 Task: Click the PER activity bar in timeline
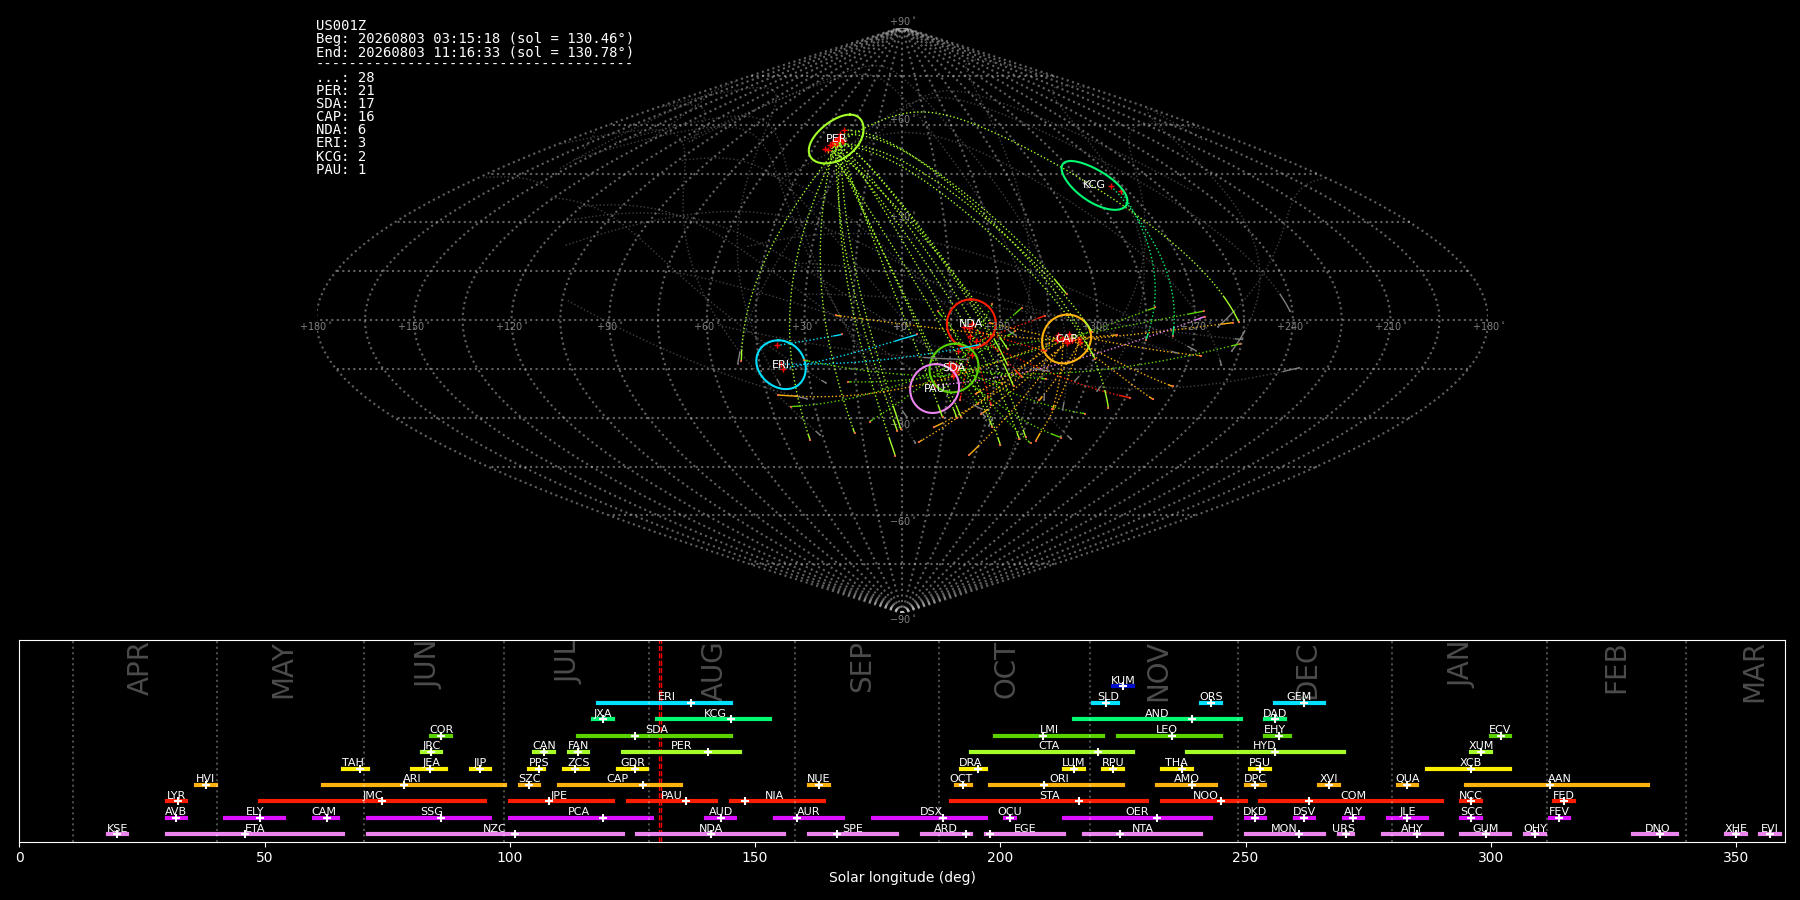681,752
